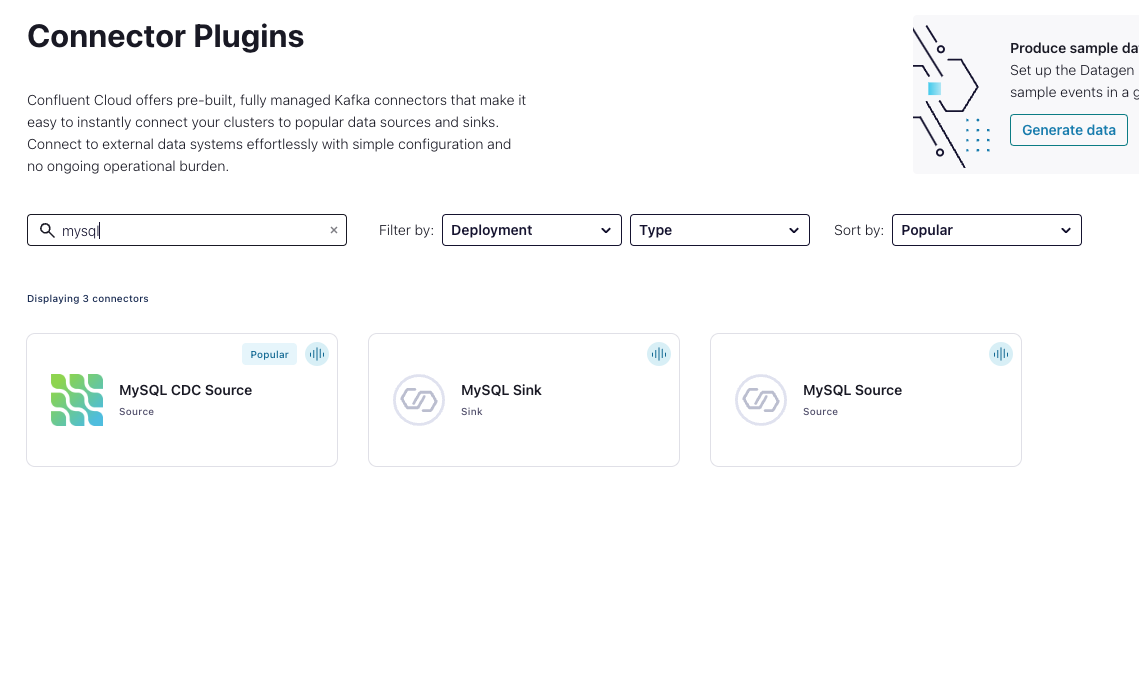Open the Popular sort dropdown
1139x678 pixels.
pyautogui.click(x=986, y=230)
